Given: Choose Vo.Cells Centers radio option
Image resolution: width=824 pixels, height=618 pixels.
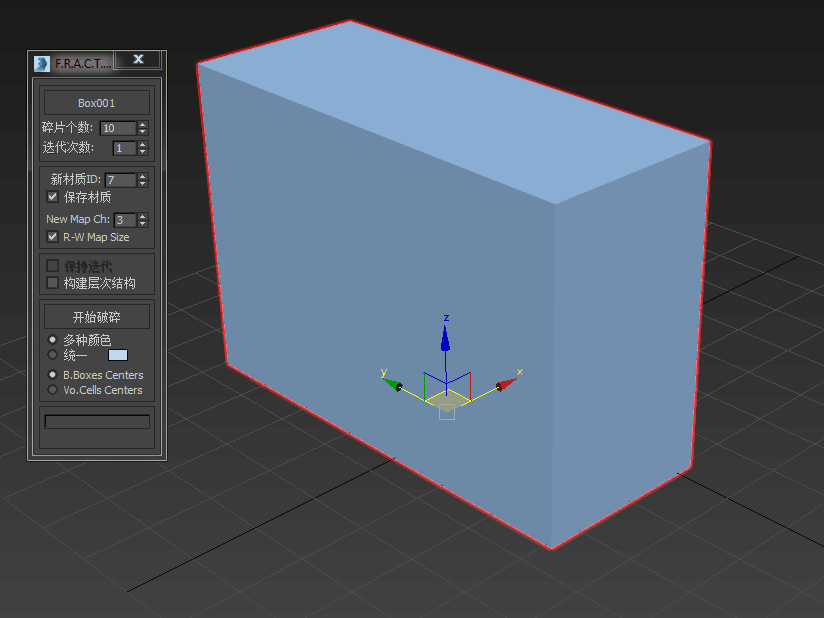Looking at the screenshot, I should 53,390.
